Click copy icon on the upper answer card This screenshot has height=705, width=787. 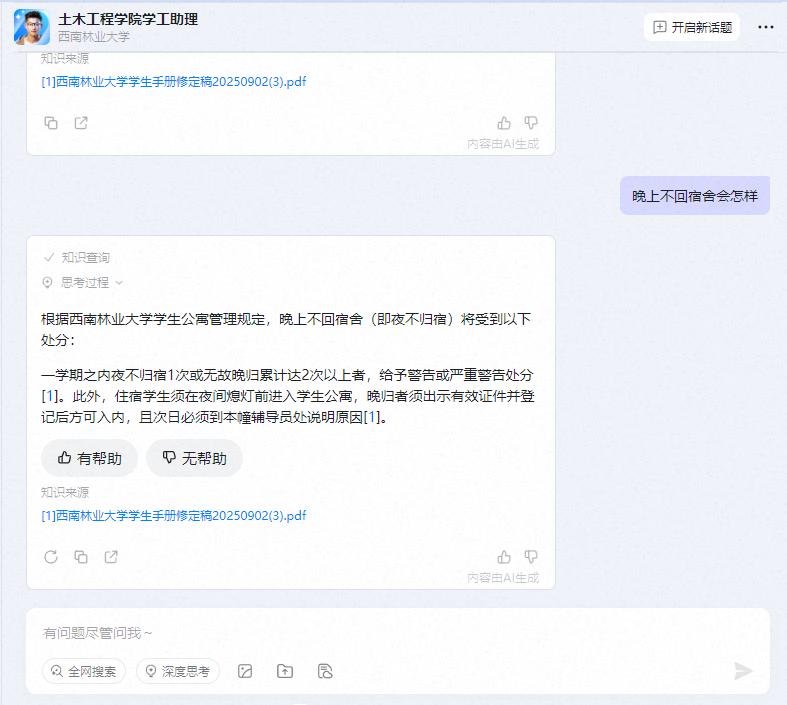coord(51,123)
